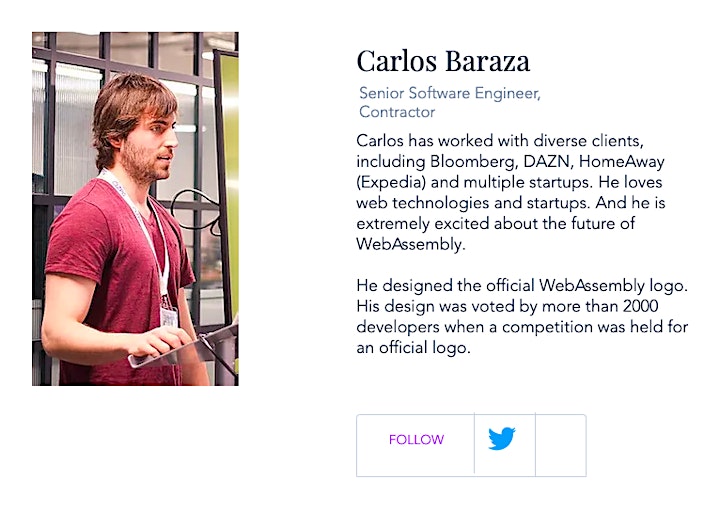The image size is (720, 511).
Task: Click the phrase official WebAssembly logo
Action: click(x=586, y=286)
